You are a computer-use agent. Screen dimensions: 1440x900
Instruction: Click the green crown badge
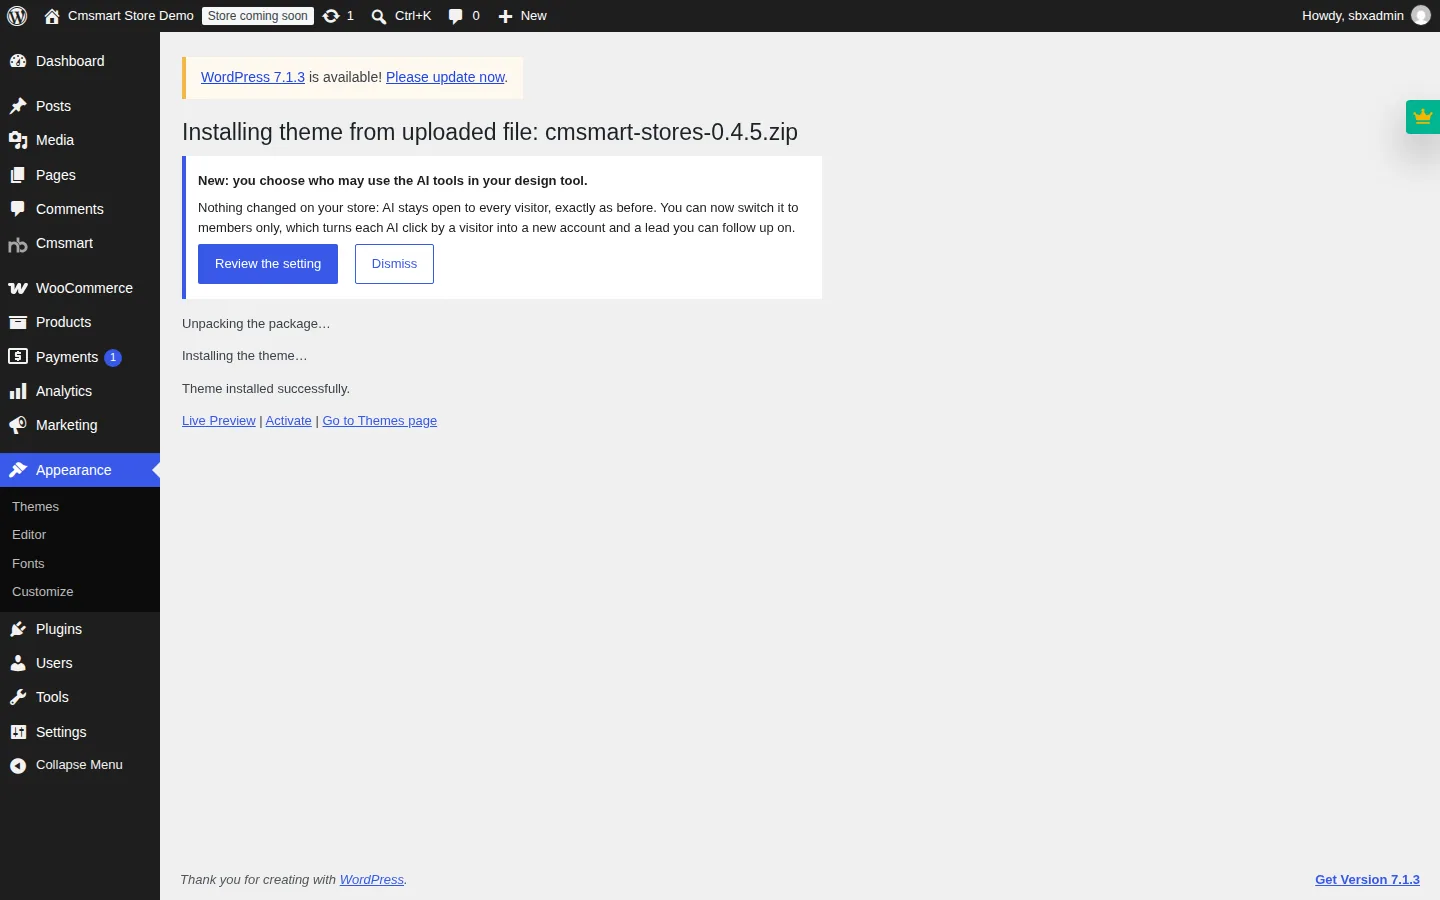tap(1423, 116)
